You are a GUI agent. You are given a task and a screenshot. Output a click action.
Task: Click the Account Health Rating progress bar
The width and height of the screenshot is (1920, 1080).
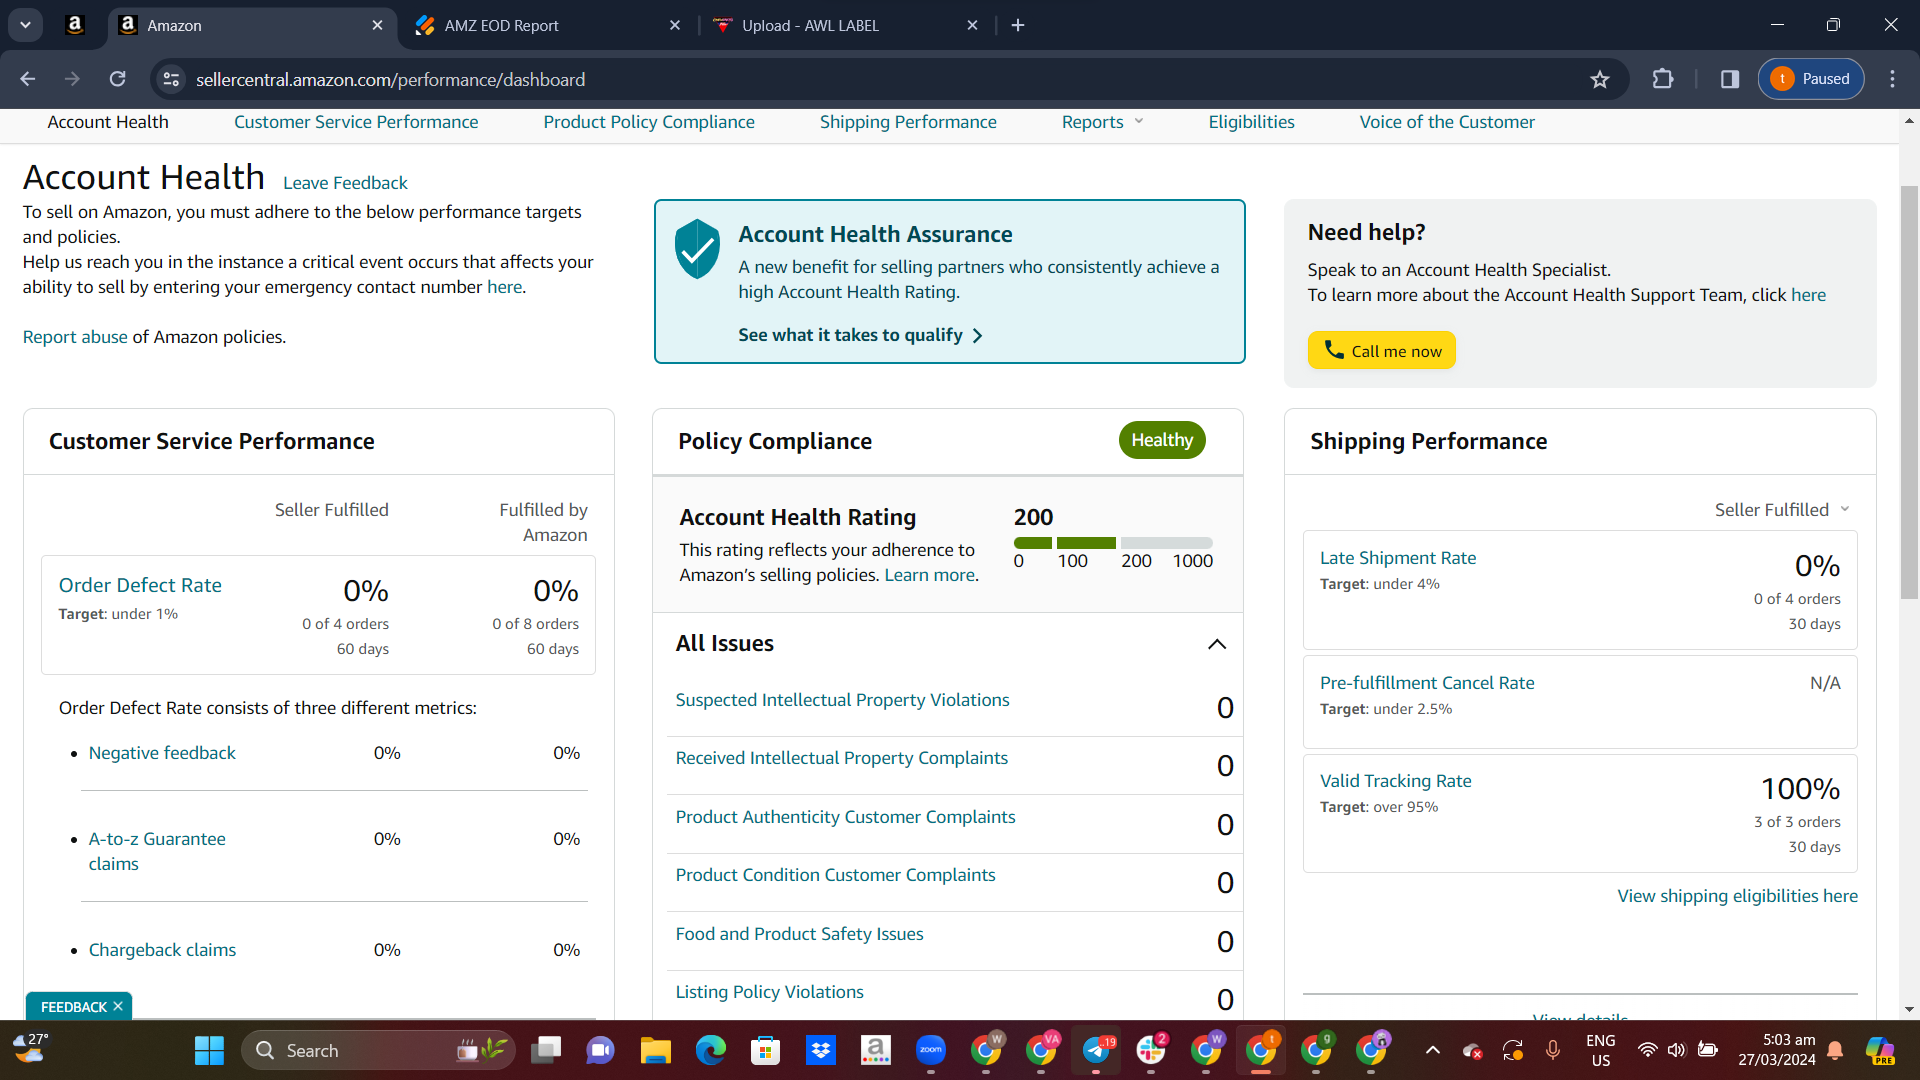point(1113,543)
